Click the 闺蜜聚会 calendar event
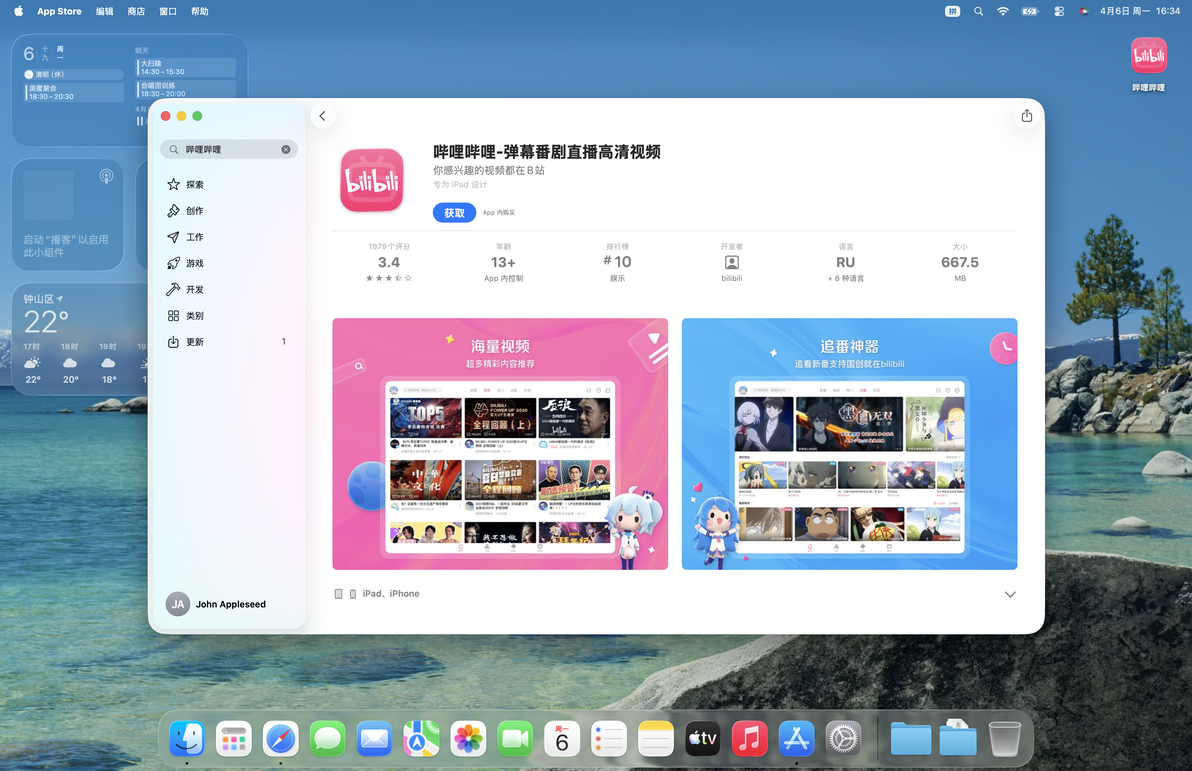The height and width of the screenshot is (771, 1192). [x=74, y=92]
